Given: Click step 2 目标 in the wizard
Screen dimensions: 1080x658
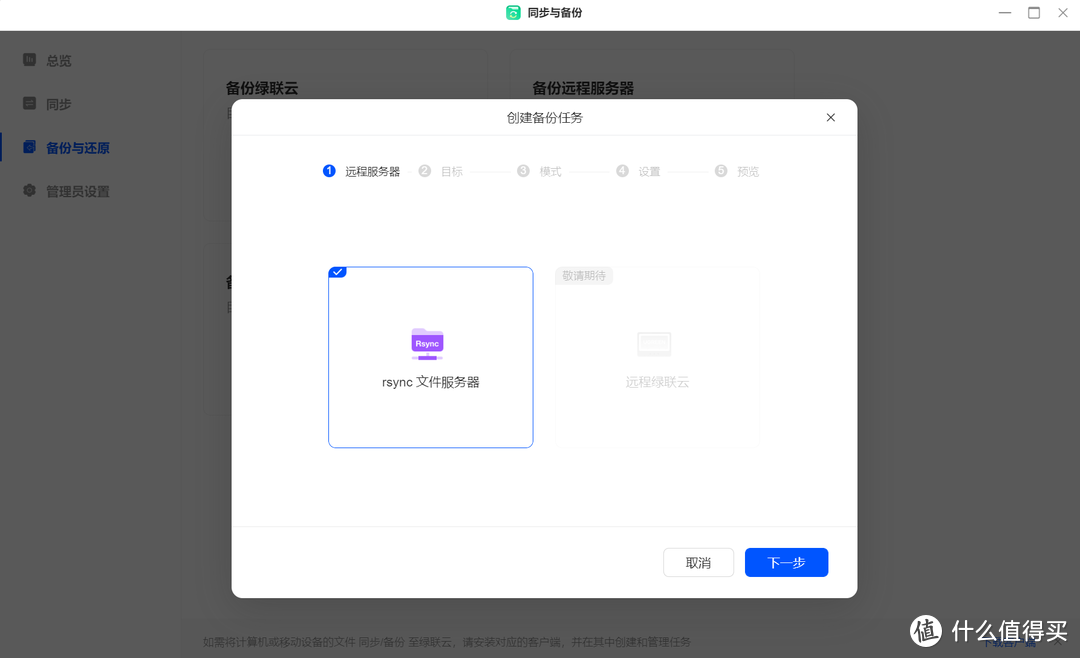Looking at the screenshot, I should tap(441, 171).
